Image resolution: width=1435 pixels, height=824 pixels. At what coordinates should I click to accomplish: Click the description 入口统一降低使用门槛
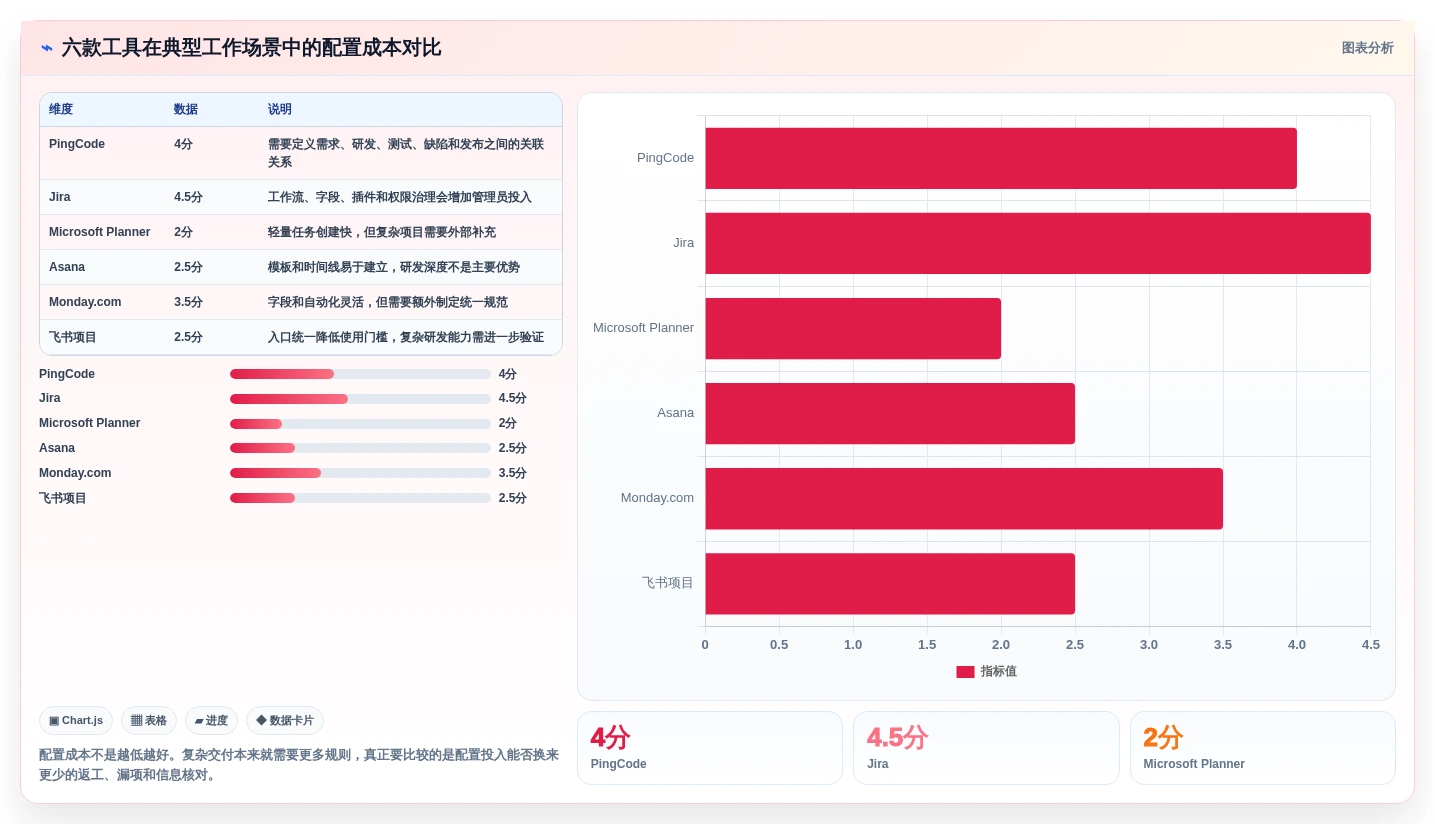(406, 337)
